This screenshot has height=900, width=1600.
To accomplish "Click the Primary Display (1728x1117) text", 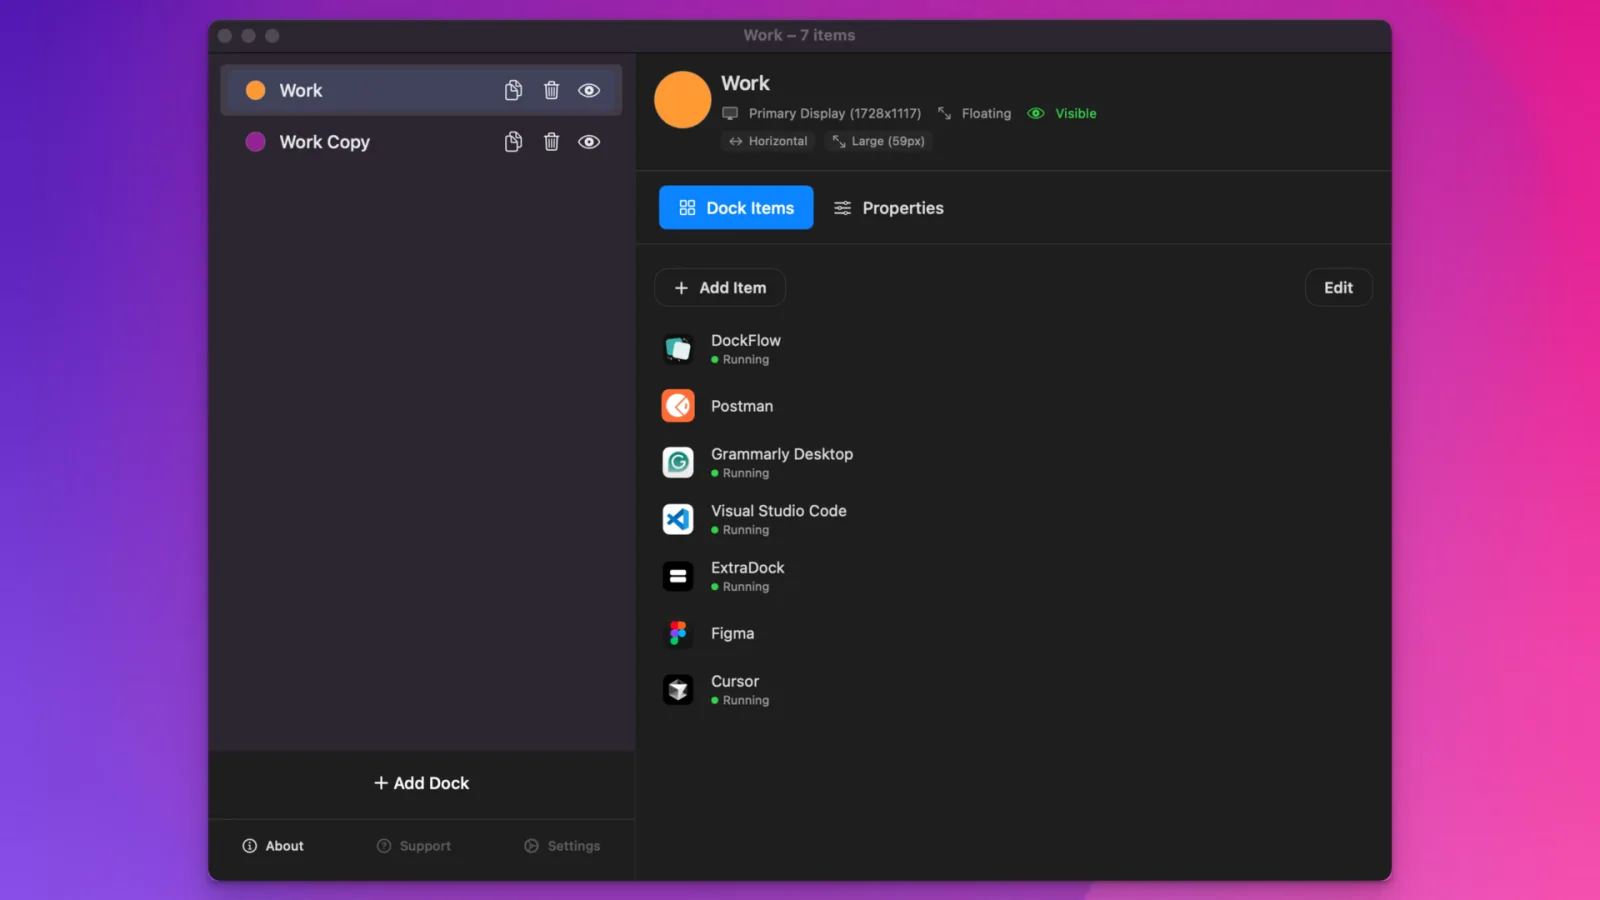I will coord(835,114).
